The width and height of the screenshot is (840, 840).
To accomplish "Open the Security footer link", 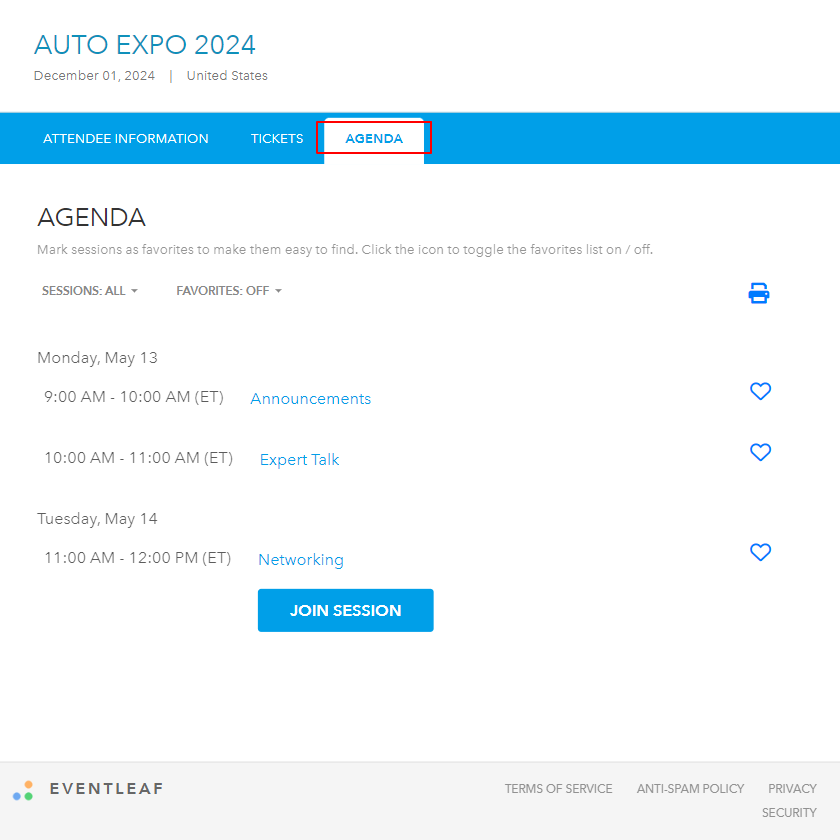I will [789, 813].
